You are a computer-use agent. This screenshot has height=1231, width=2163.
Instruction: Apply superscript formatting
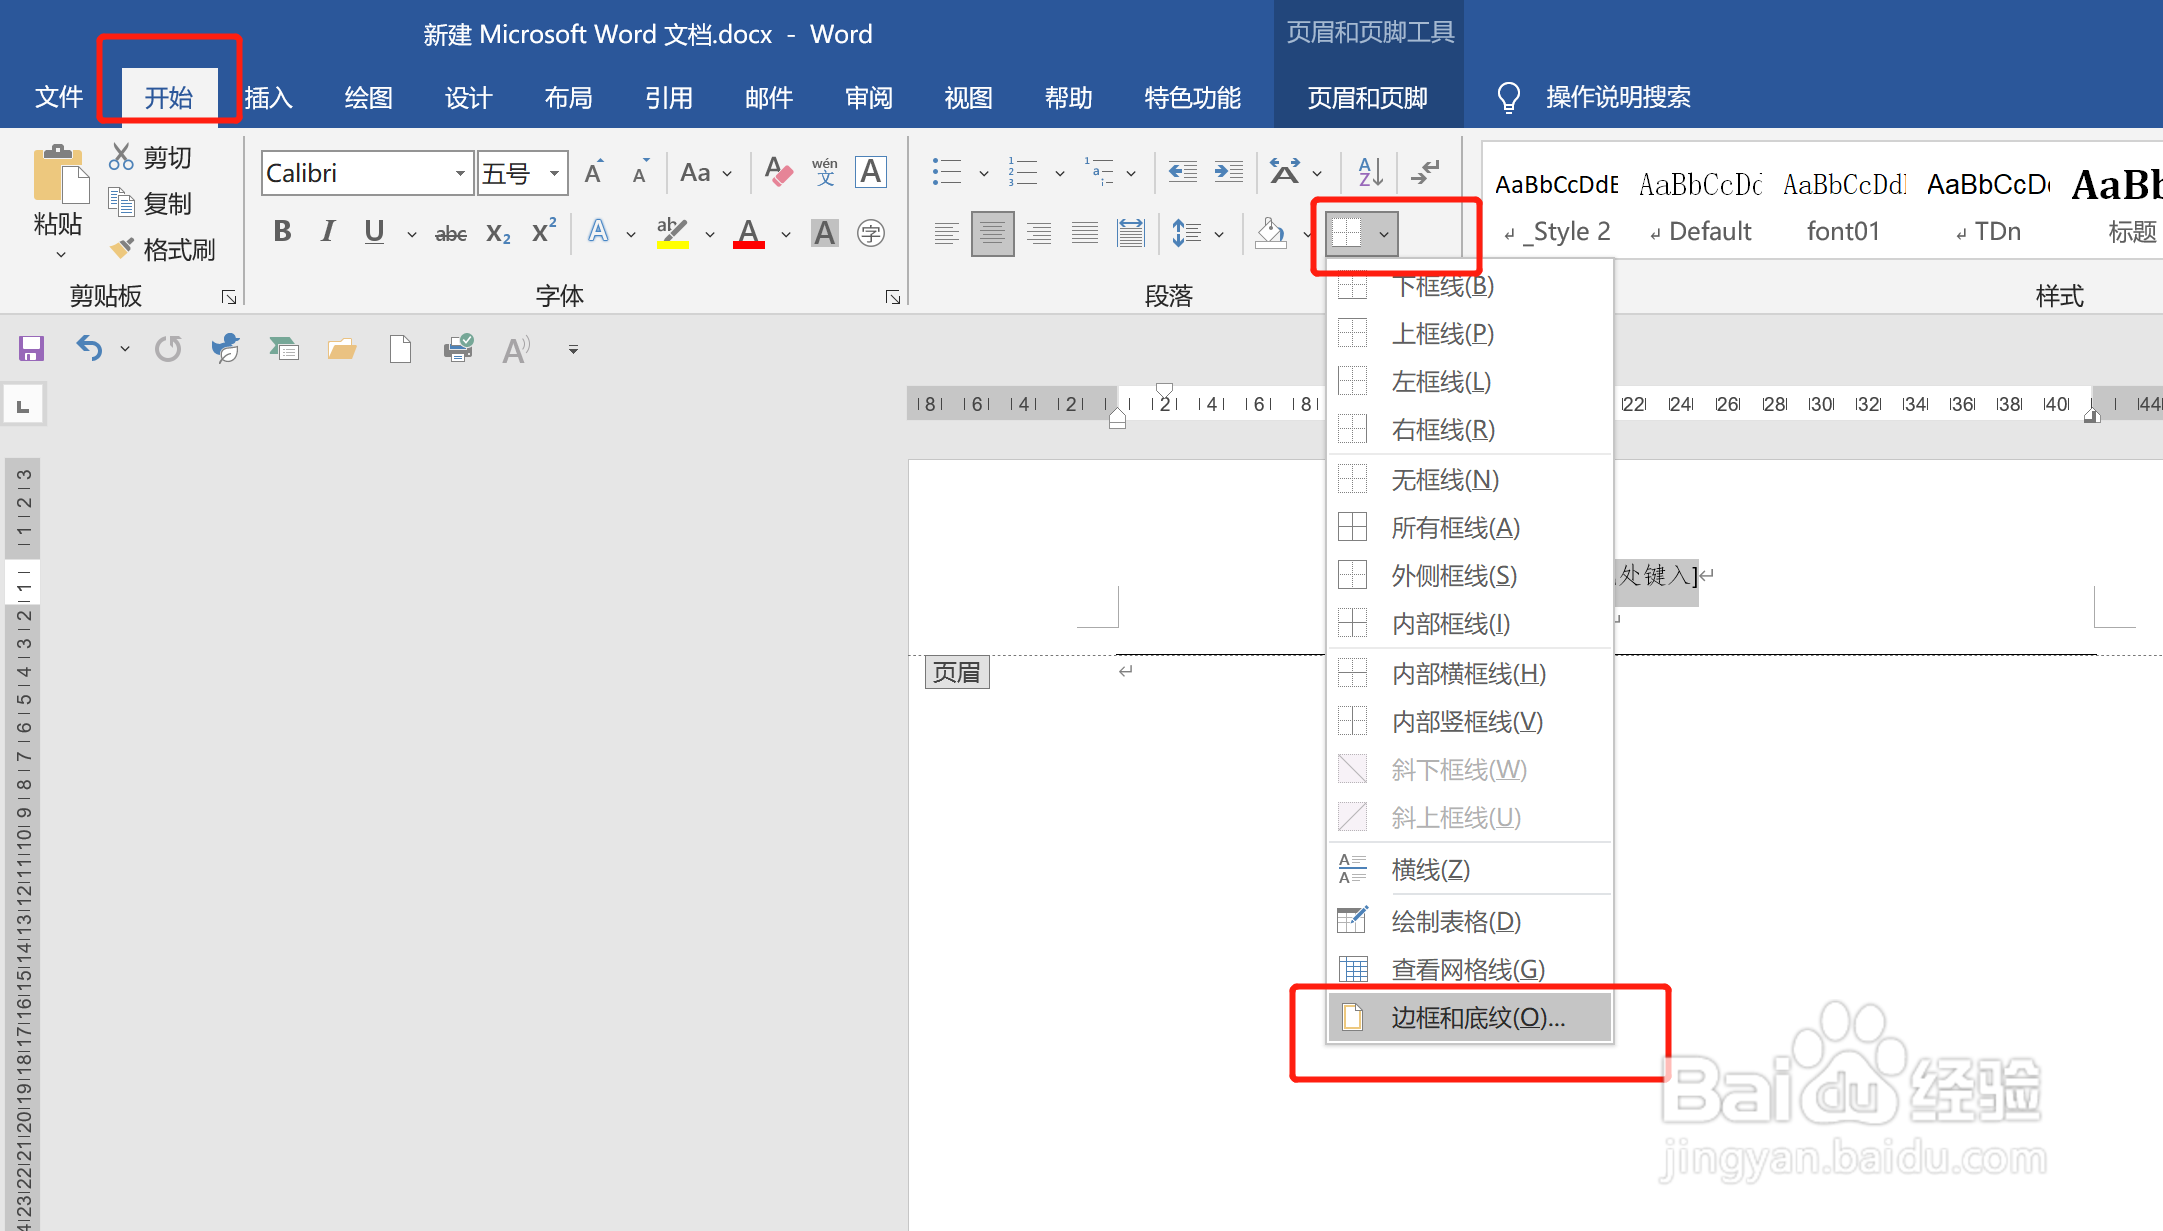(x=544, y=231)
